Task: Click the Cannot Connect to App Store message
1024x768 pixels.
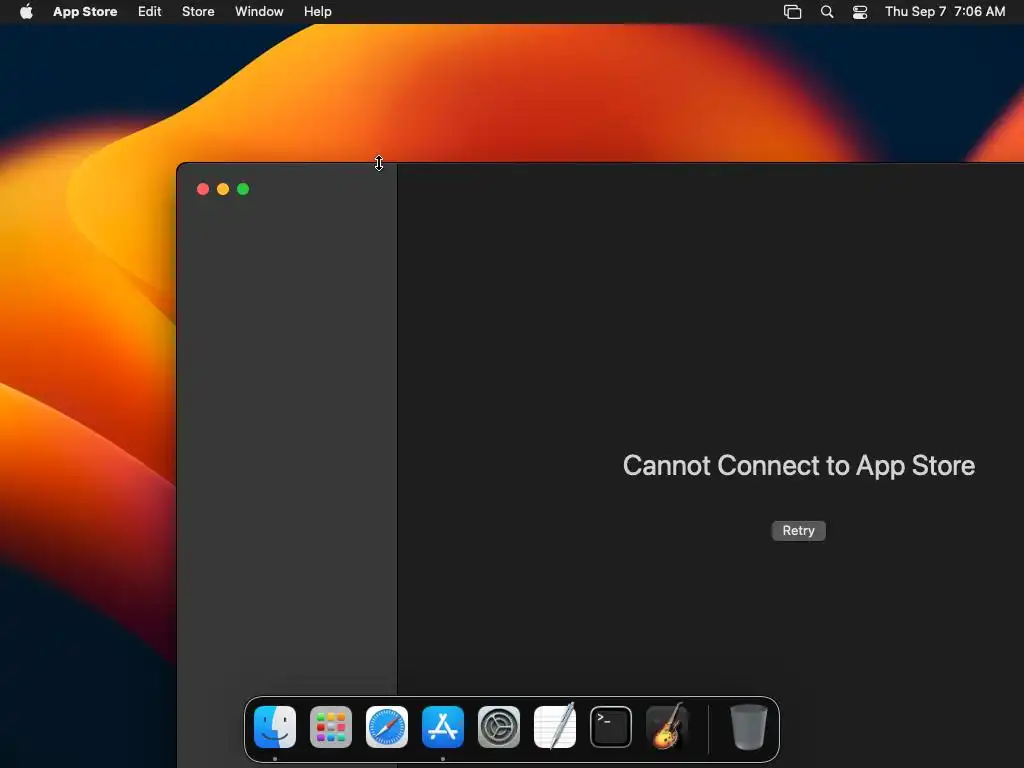Action: point(799,466)
